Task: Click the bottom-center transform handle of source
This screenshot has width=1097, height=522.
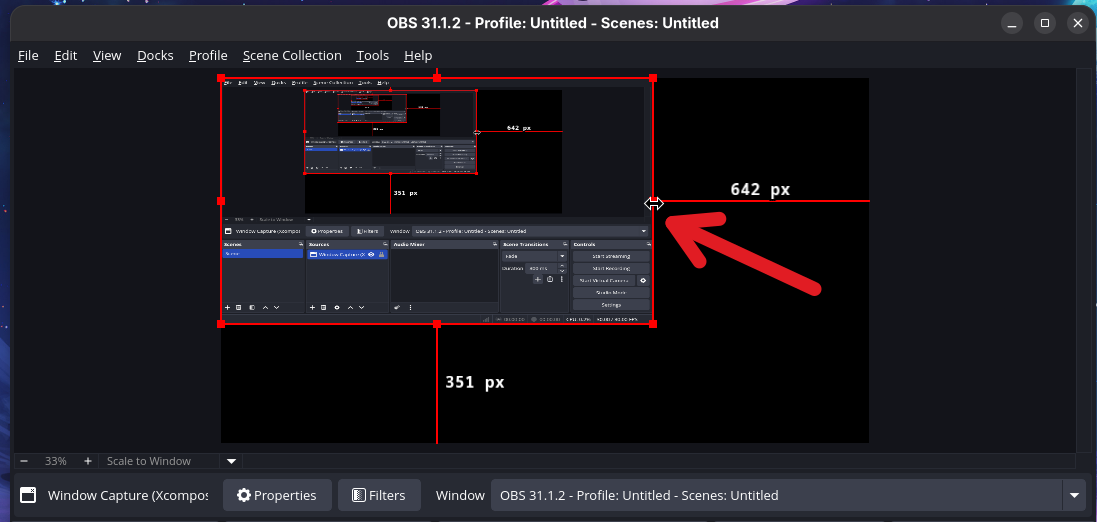Action: coord(437,324)
